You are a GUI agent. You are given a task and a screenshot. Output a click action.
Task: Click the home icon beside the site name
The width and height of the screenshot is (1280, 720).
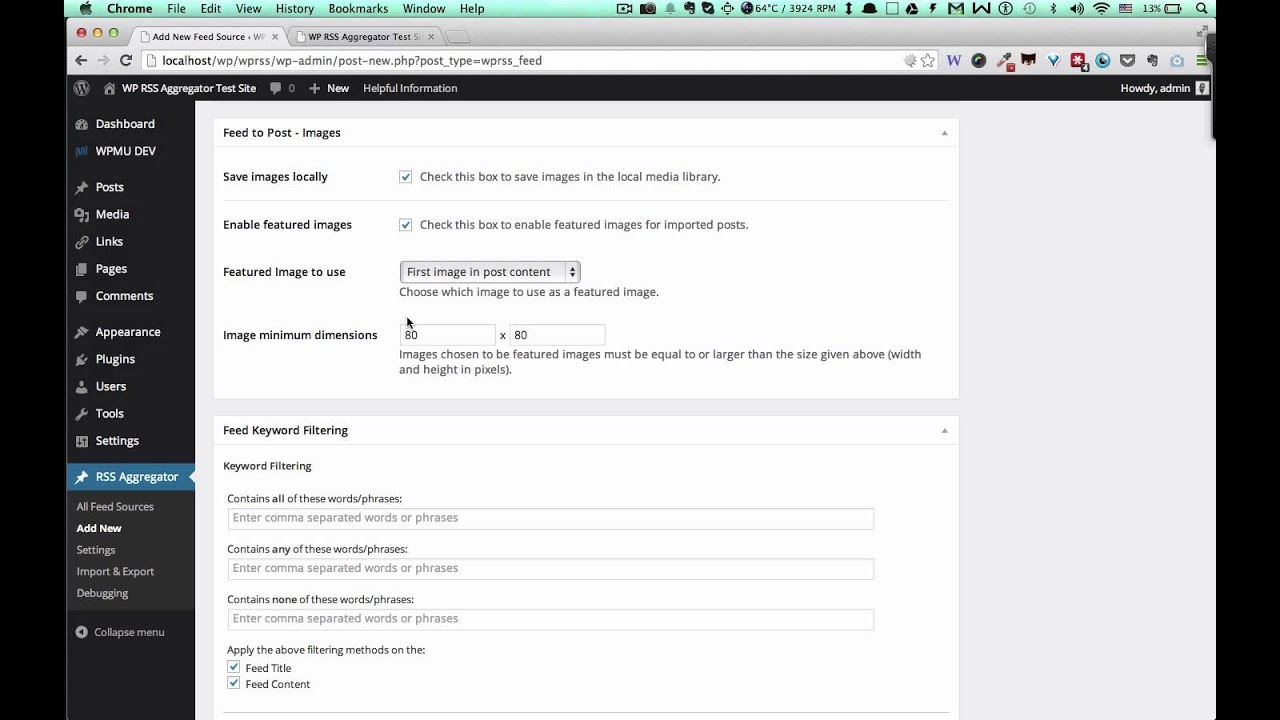click(109, 88)
